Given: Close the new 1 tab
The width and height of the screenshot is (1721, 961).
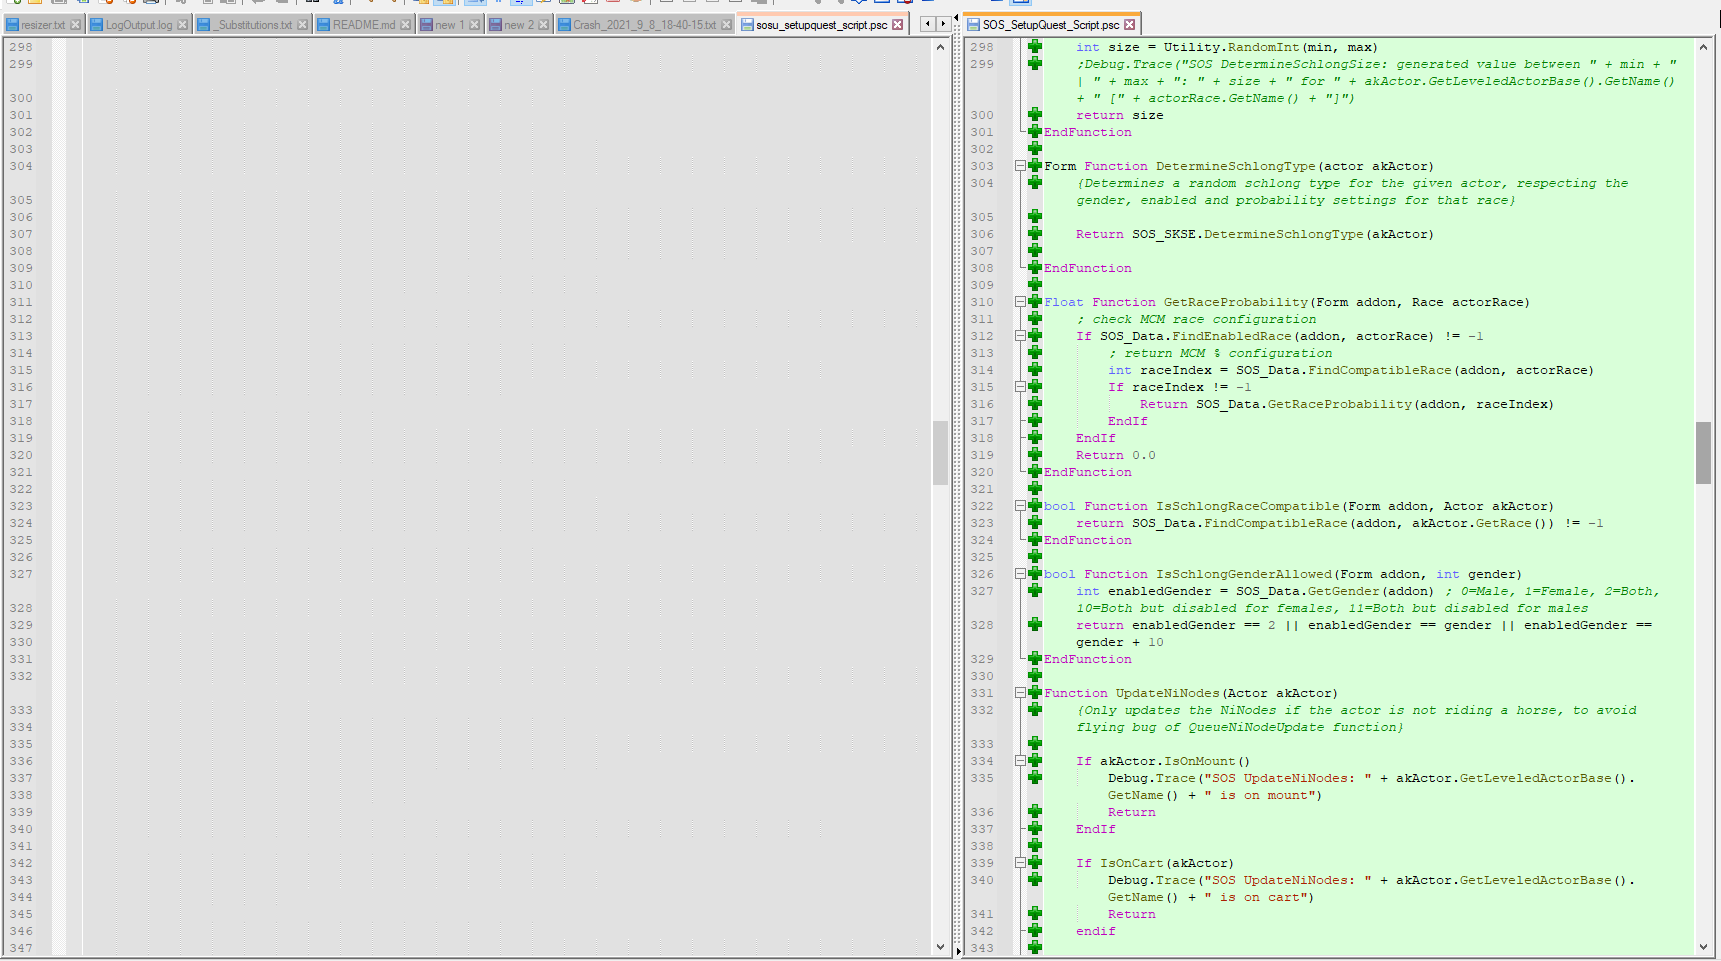Looking at the screenshot, I should click(474, 25).
